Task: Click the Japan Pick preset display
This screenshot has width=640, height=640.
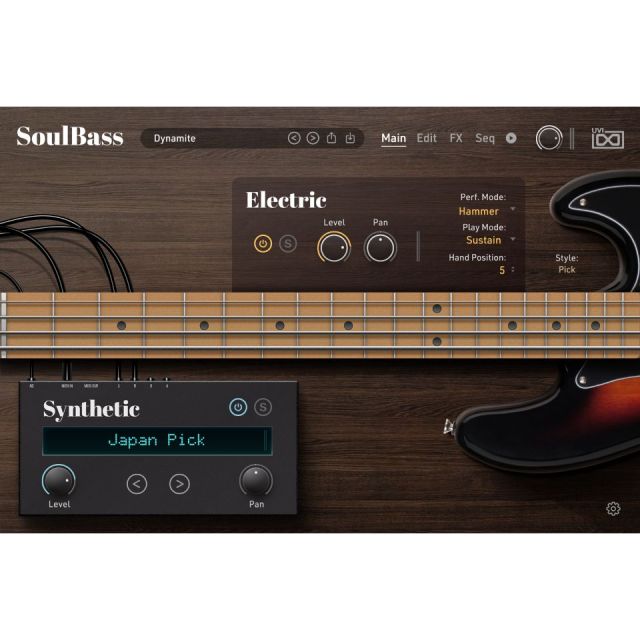Action: (x=157, y=441)
